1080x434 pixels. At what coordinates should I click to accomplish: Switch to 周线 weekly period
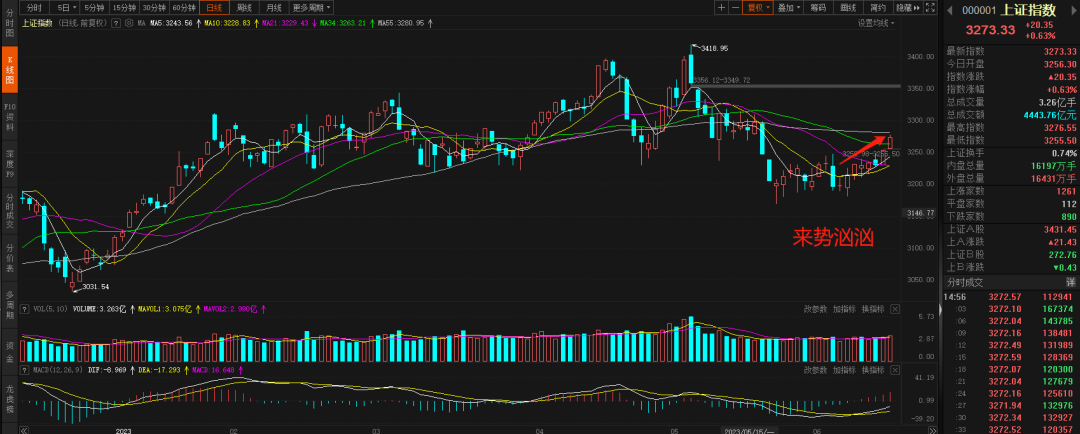245,8
